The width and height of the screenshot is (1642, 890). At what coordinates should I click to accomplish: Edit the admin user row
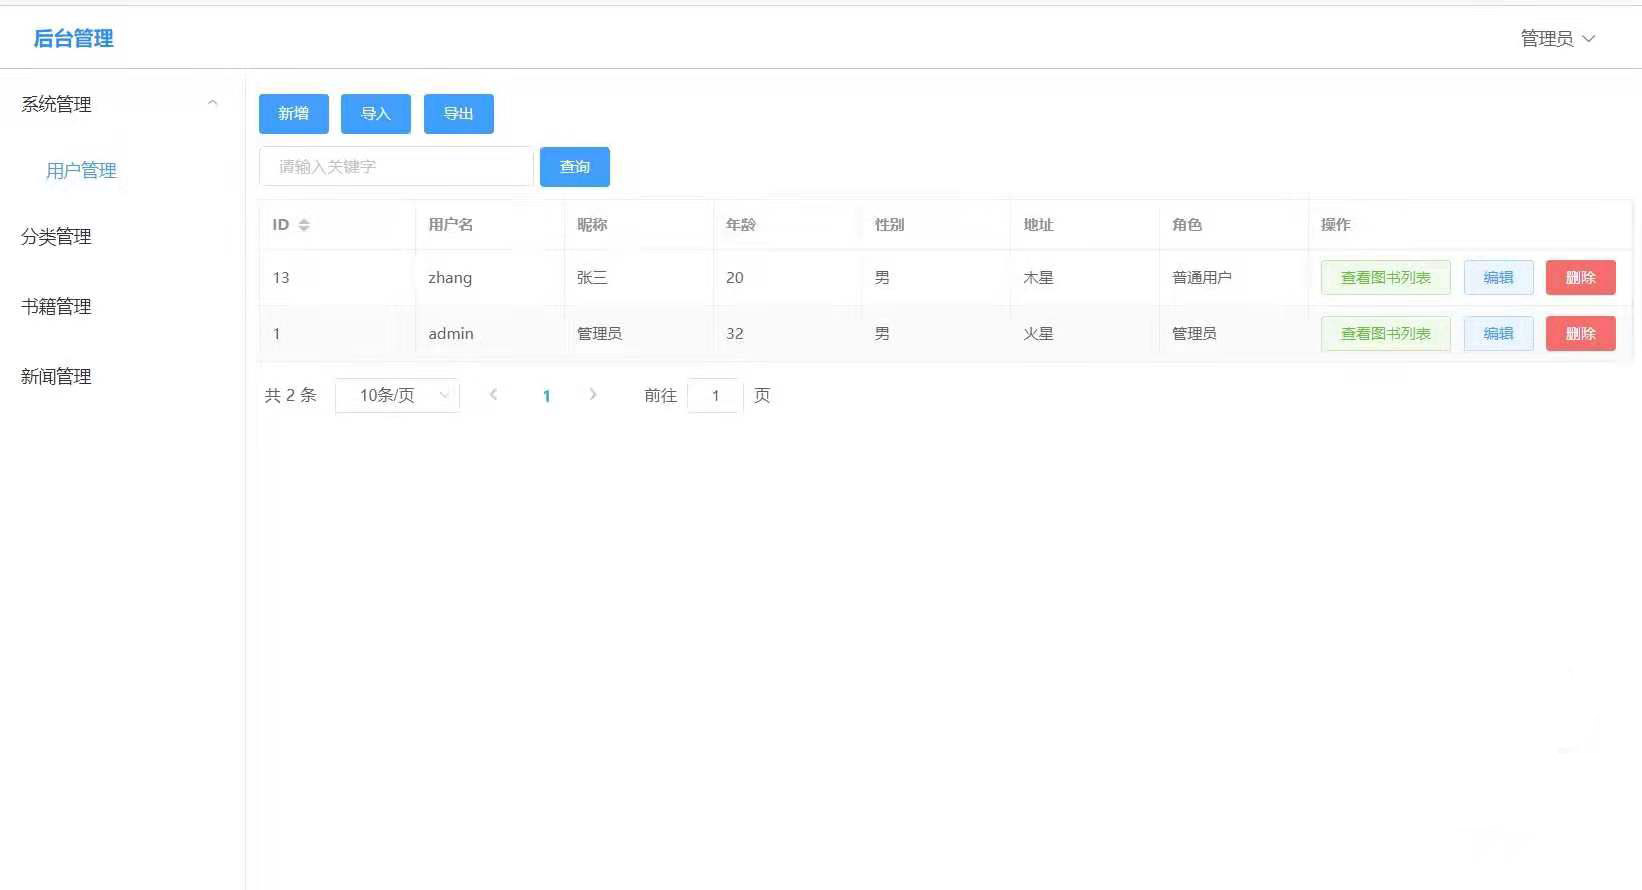coord(1498,334)
